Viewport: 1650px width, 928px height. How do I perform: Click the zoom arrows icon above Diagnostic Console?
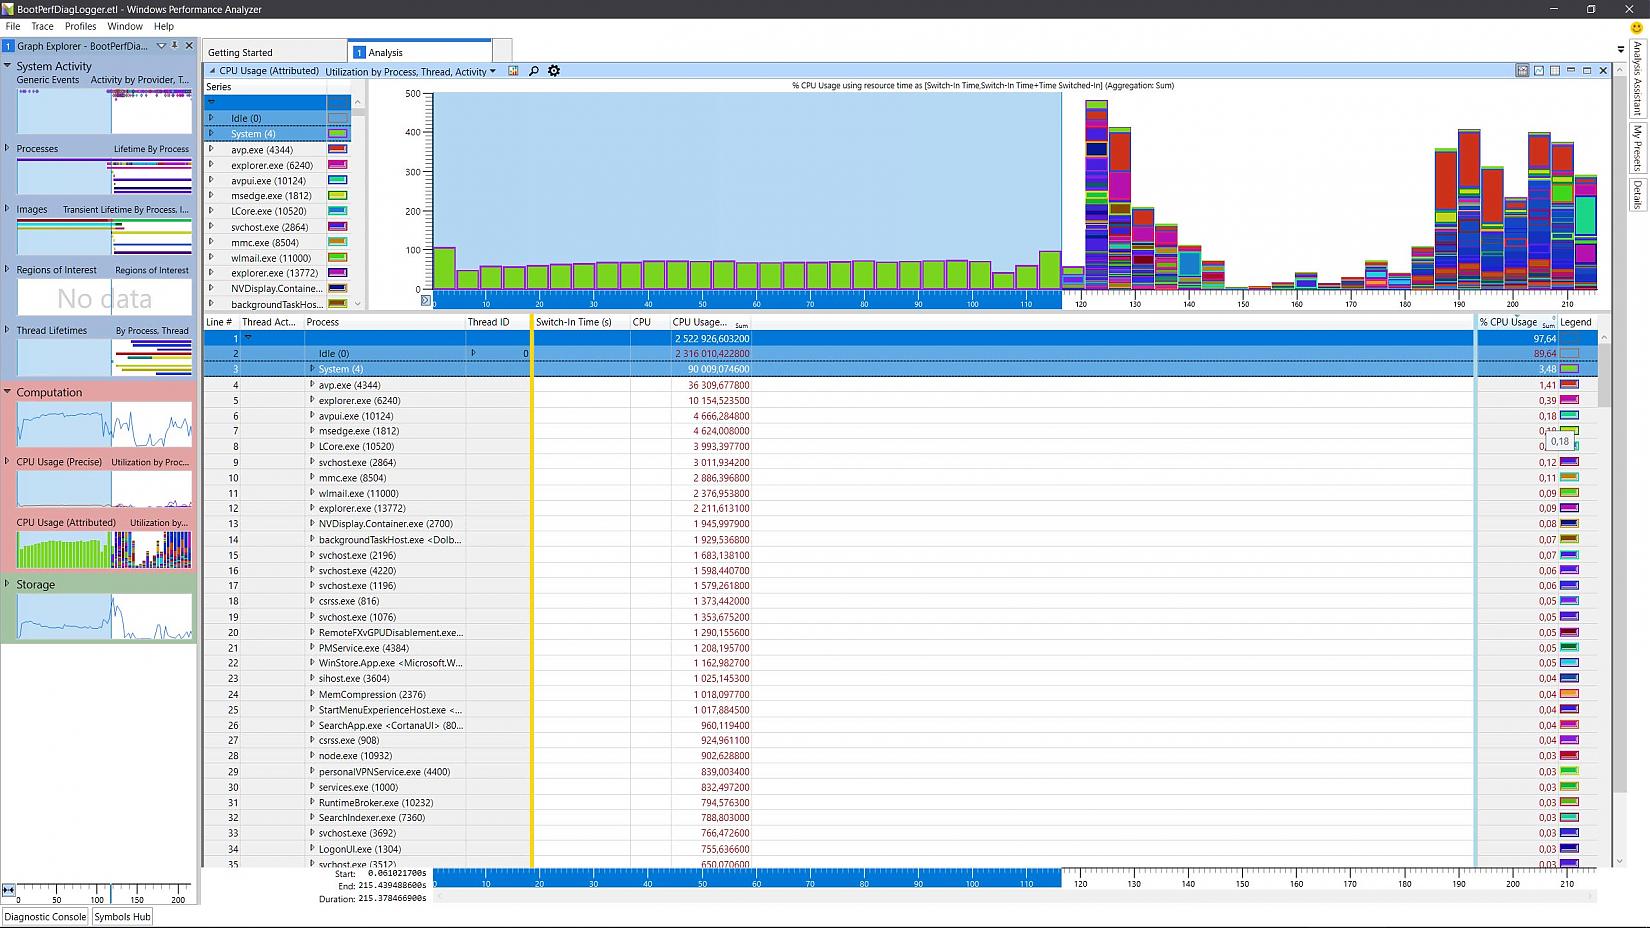[x=9, y=890]
